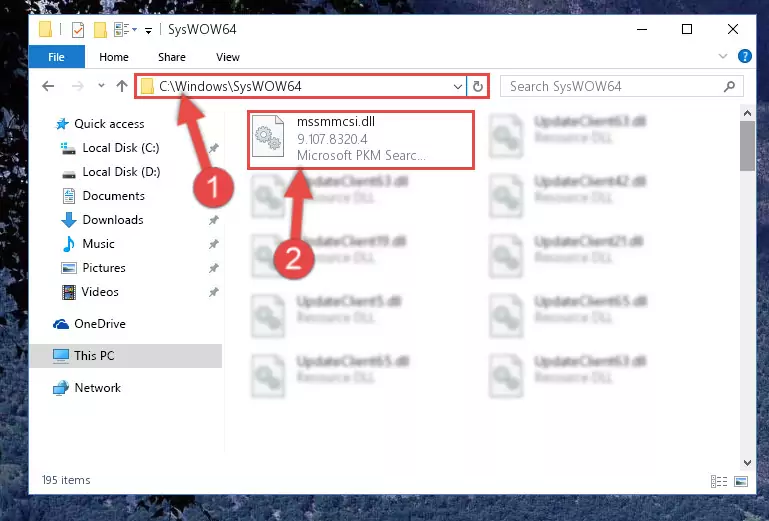Viewport: 769px width, 521px height.
Task: Select Network in the navigation pane
Action: pos(97,388)
